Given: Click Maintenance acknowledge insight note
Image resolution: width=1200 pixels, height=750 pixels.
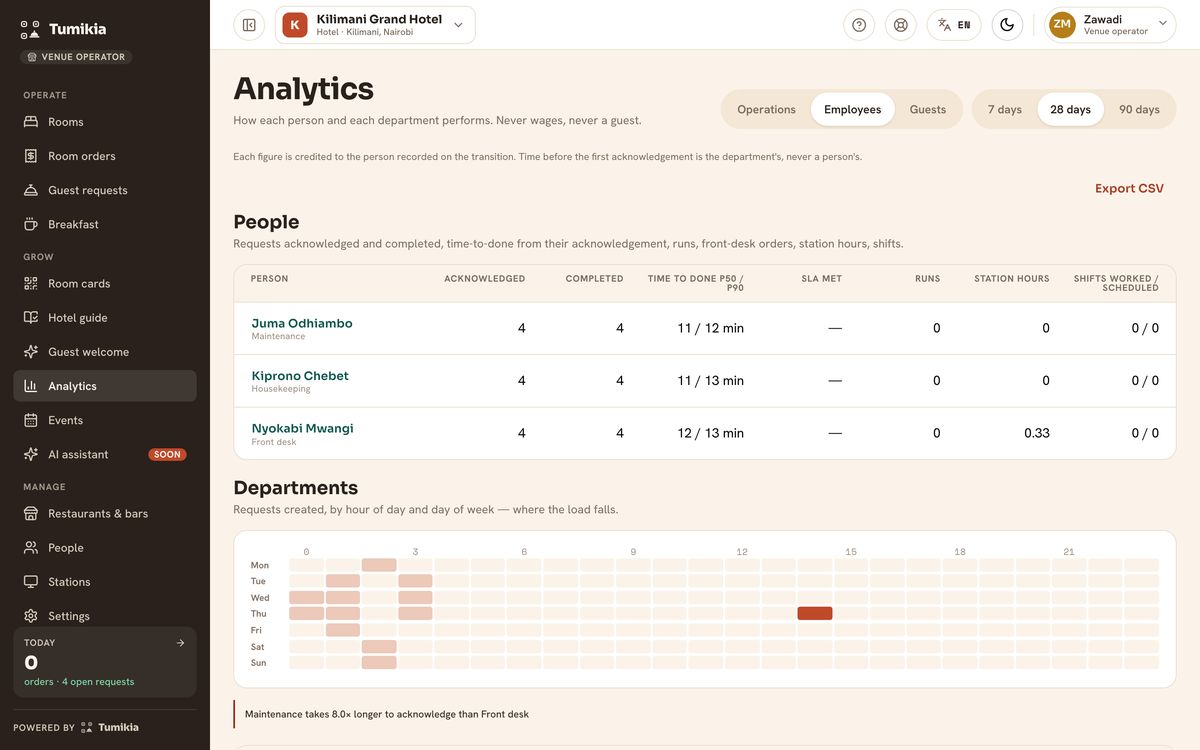Looking at the screenshot, I should point(387,714).
